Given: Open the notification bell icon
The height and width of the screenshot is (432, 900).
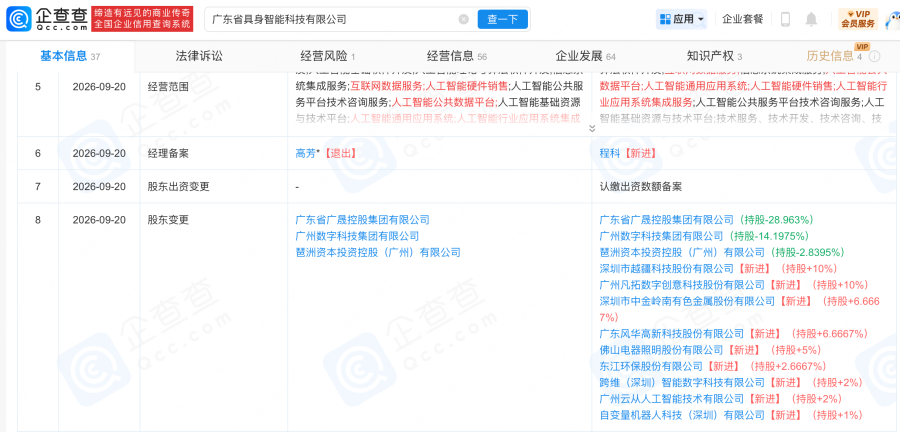Looking at the screenshot, I should (x=811, y=19).
